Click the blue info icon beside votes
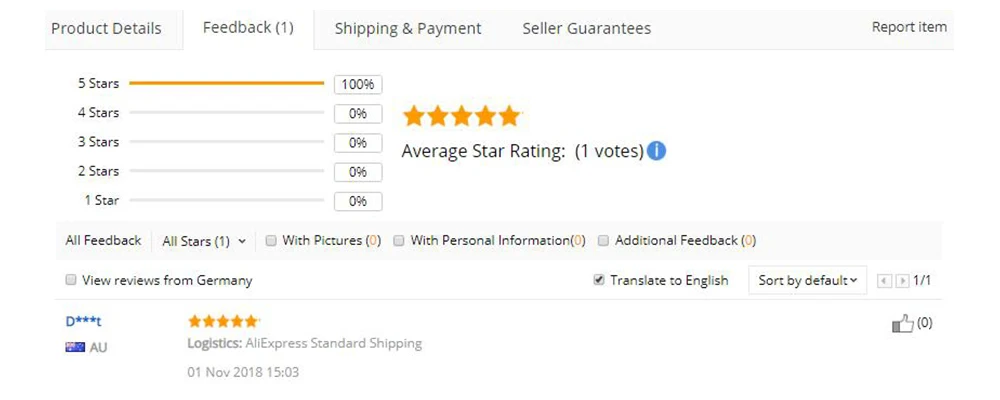Image resolution: width=1000 pixels, height=400 pixels. coord(656,151)
